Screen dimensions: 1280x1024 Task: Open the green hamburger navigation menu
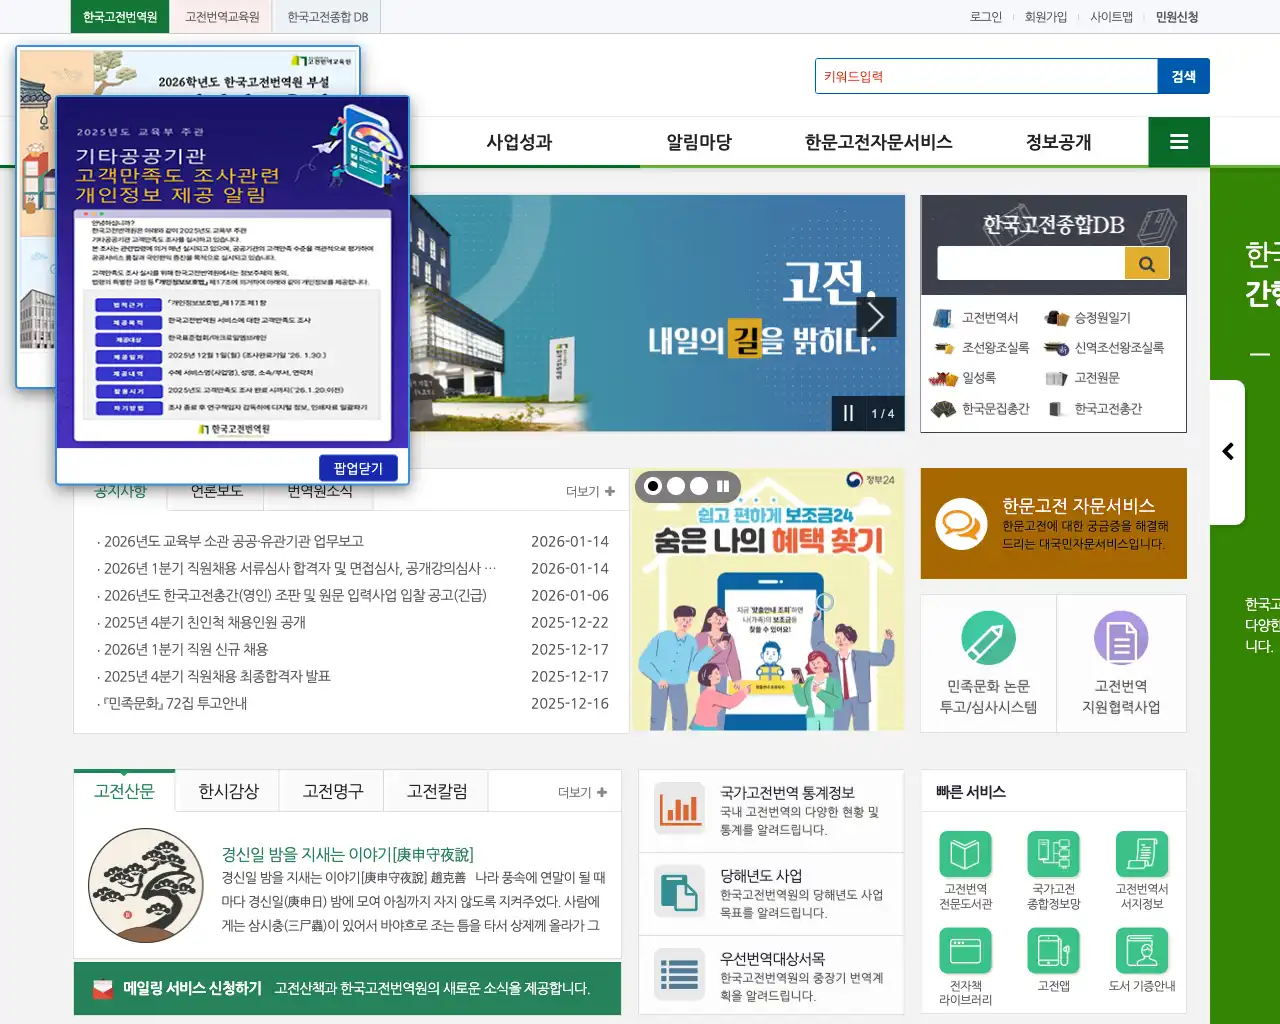[x=1178, y=141]
